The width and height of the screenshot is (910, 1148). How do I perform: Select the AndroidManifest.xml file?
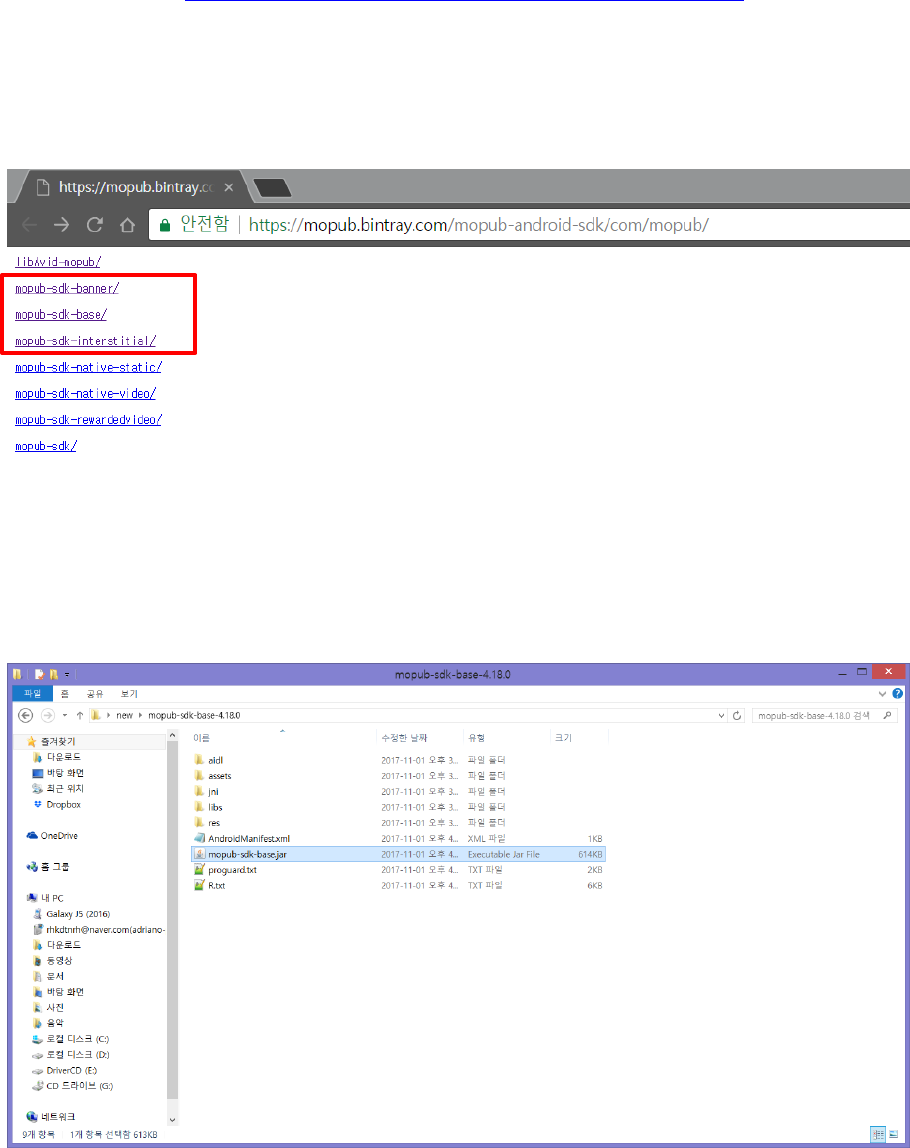(x=249, y=838)
